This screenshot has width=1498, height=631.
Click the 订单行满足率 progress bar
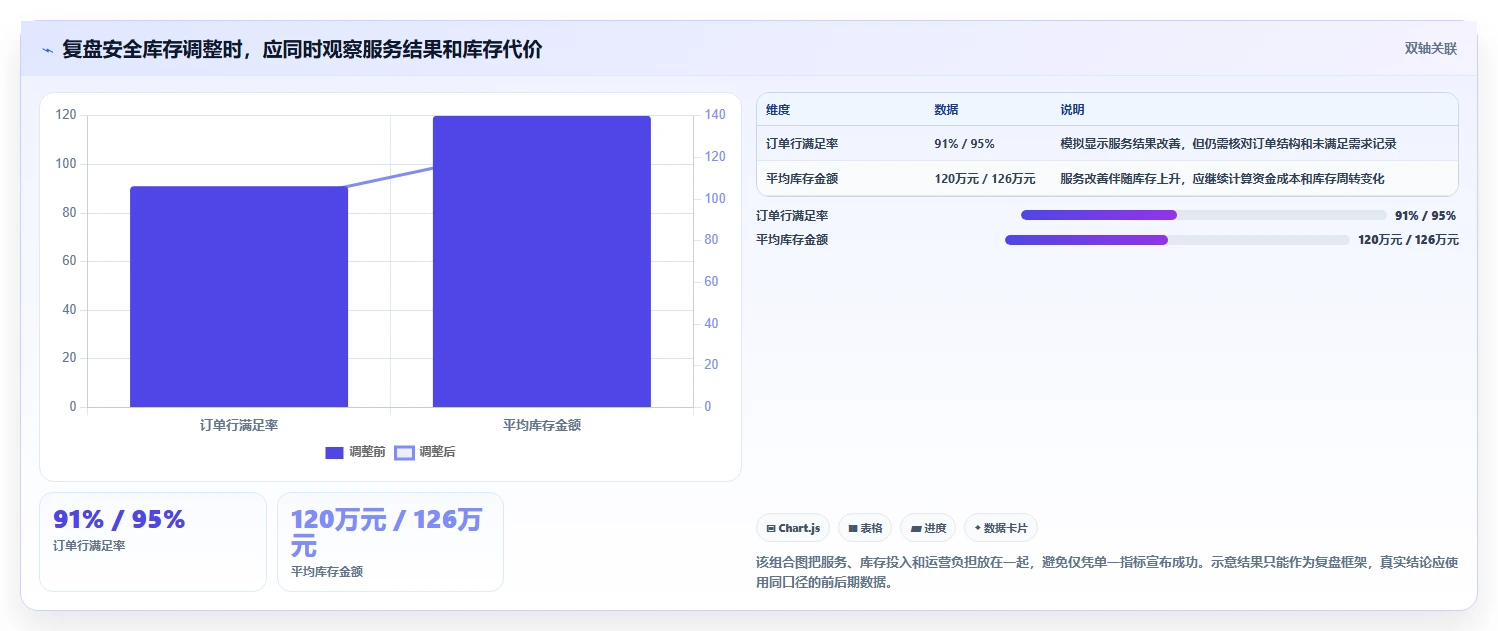tap(1204, 215)
